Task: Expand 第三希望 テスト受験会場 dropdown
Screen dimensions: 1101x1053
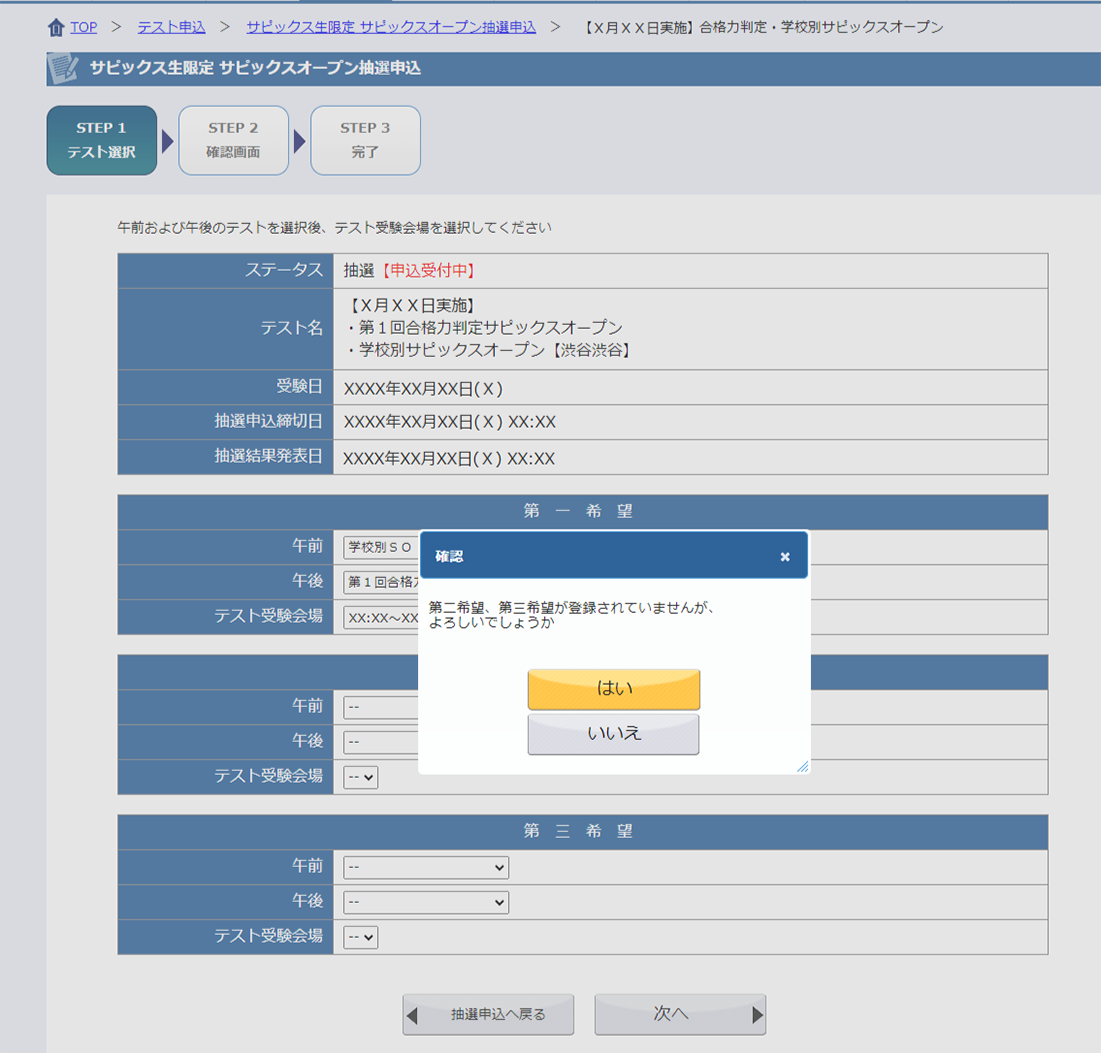Action: click(x=361, y=937)
